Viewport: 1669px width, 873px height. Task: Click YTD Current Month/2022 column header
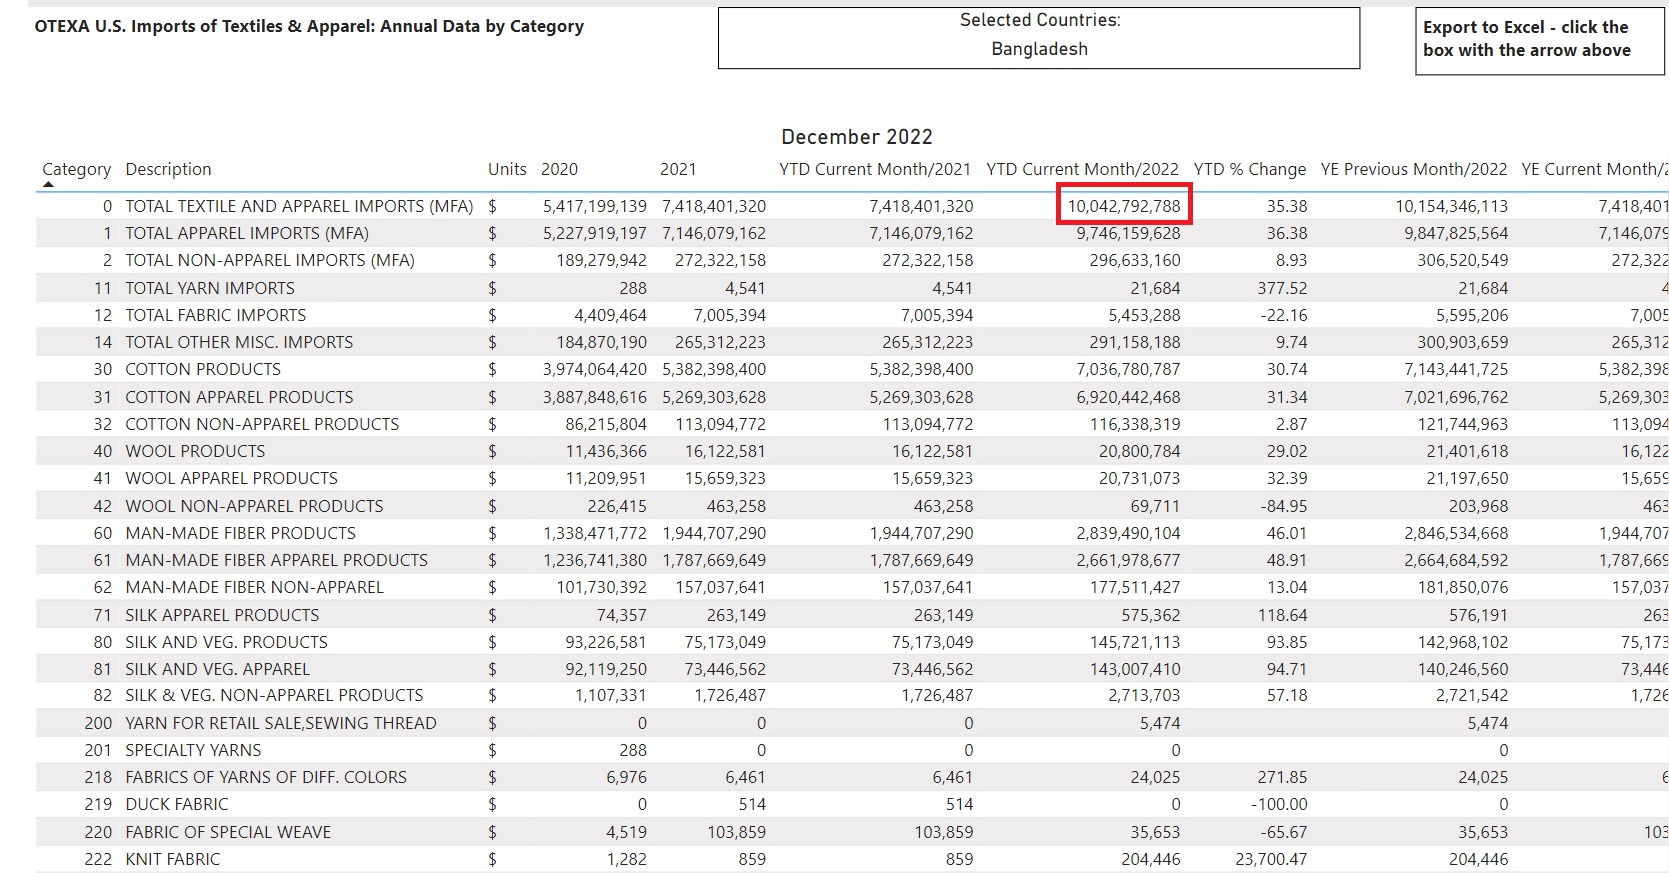1082,169
